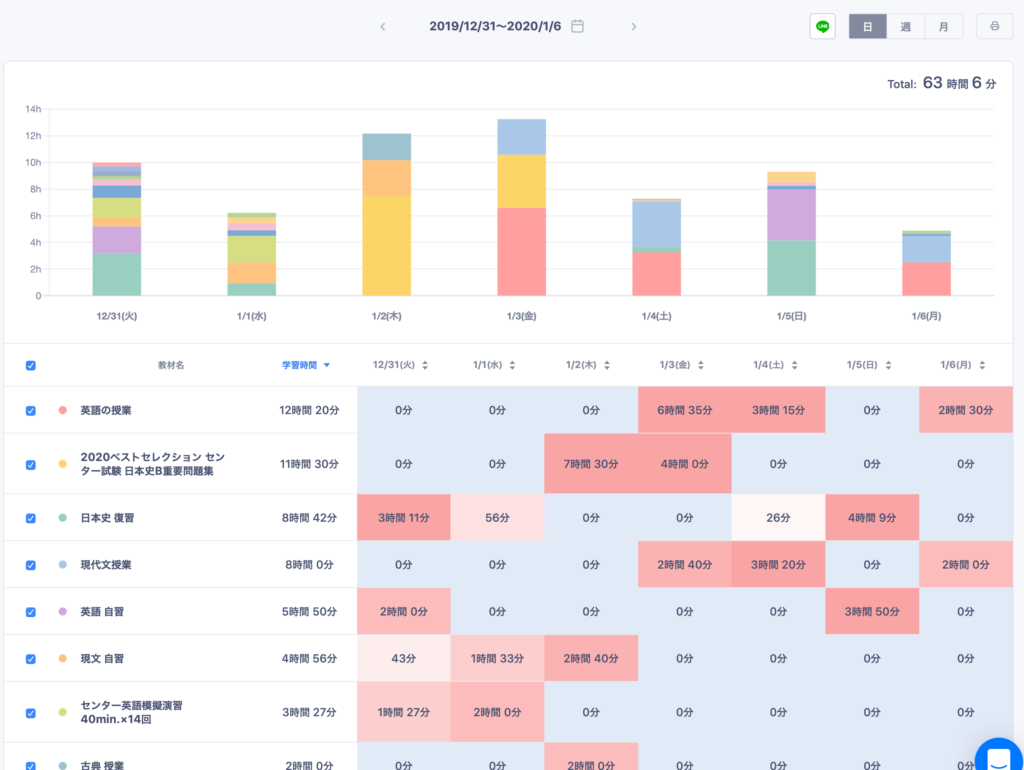Switch to the 週 view tab
Viewport: 1024px width, 770px height.
(x=905, y=27)
